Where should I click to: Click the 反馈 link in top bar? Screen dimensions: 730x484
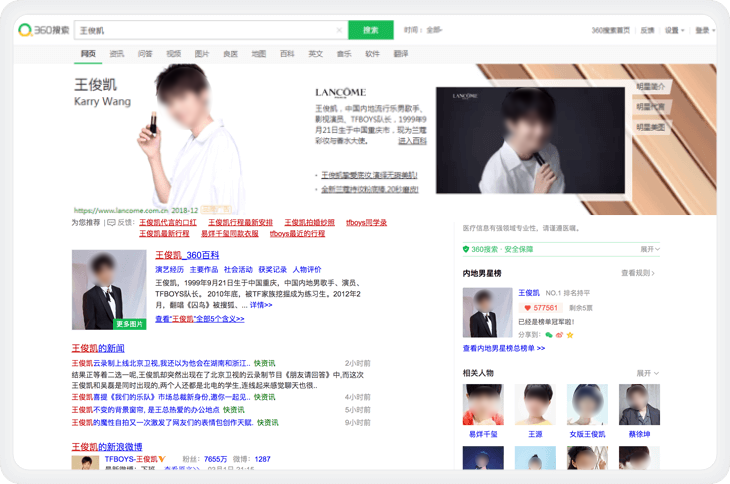pos(647,30)
